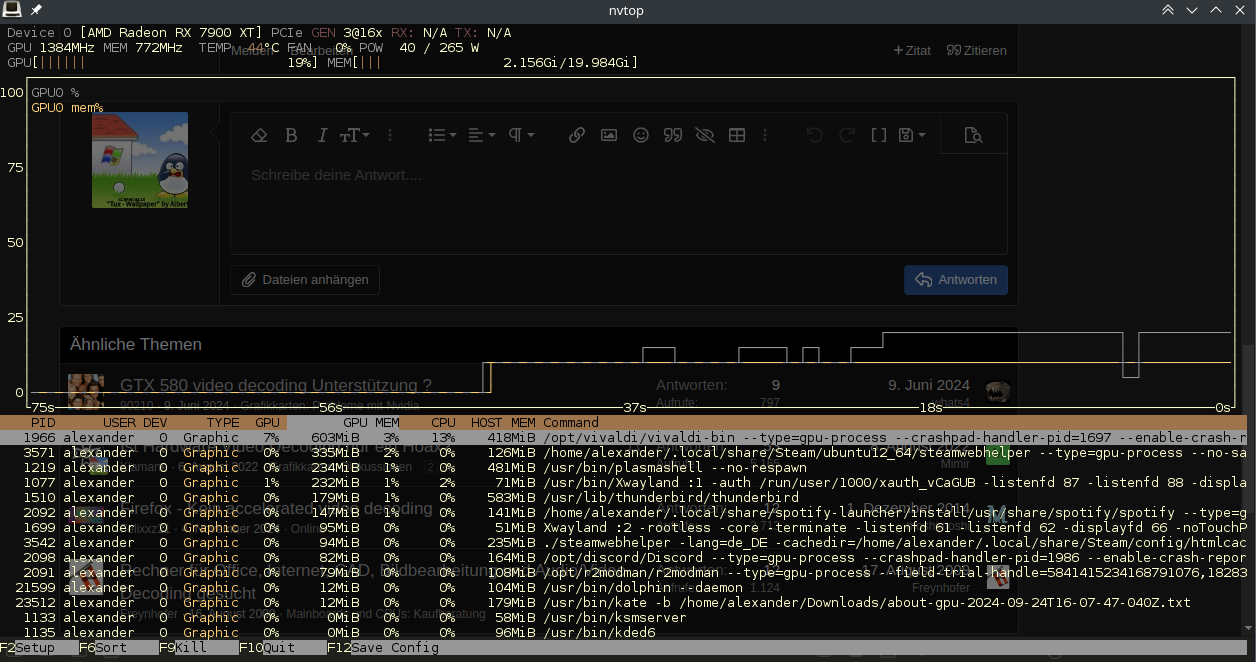The height and width of the screenshot is (662, 1256).
Task: Open the font size dropdown
Action: [x=355, y=135]
